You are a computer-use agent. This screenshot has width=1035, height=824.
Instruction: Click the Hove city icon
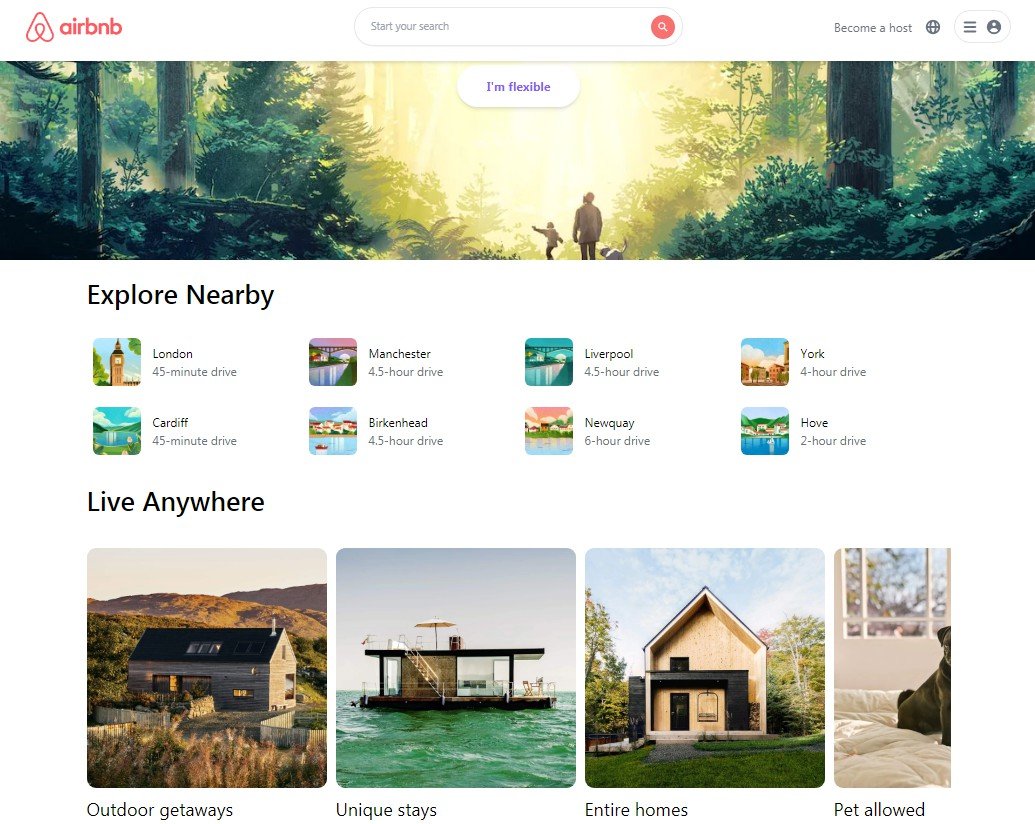764,431
